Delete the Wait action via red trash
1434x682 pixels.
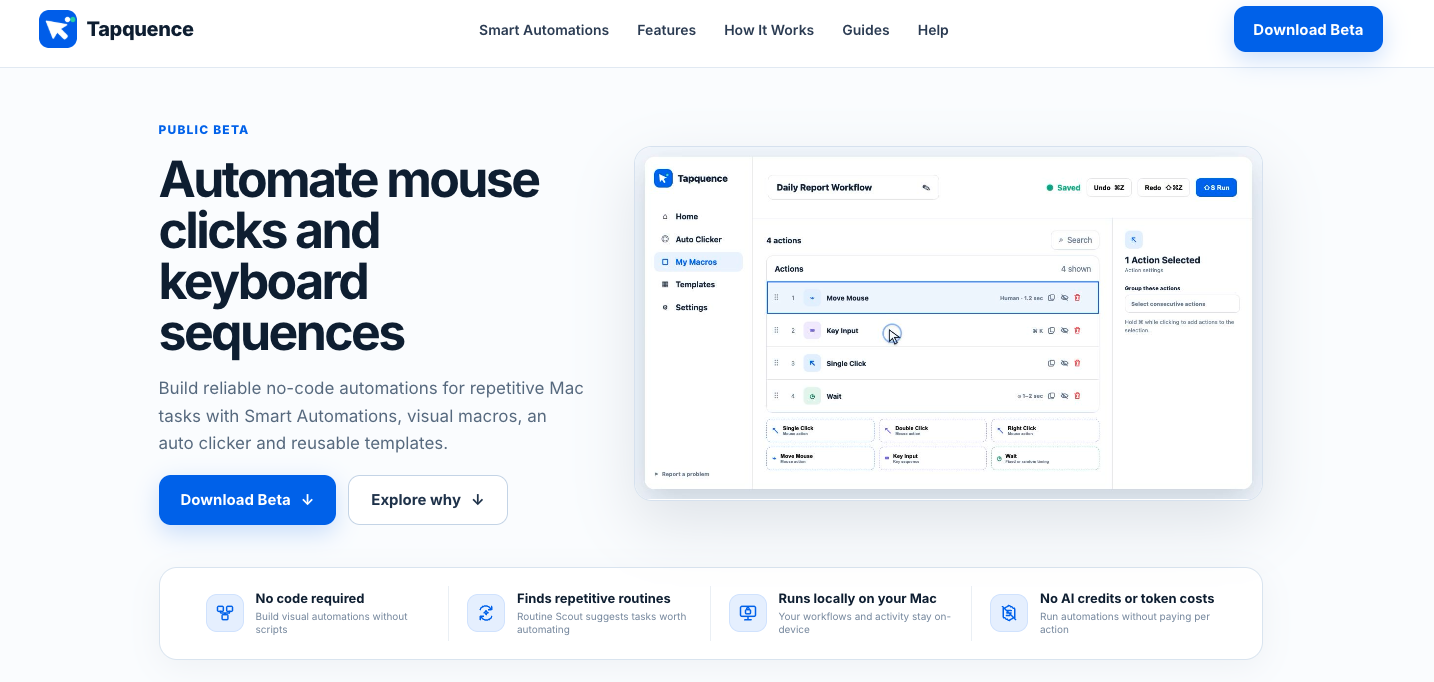tap(1077, 396)
